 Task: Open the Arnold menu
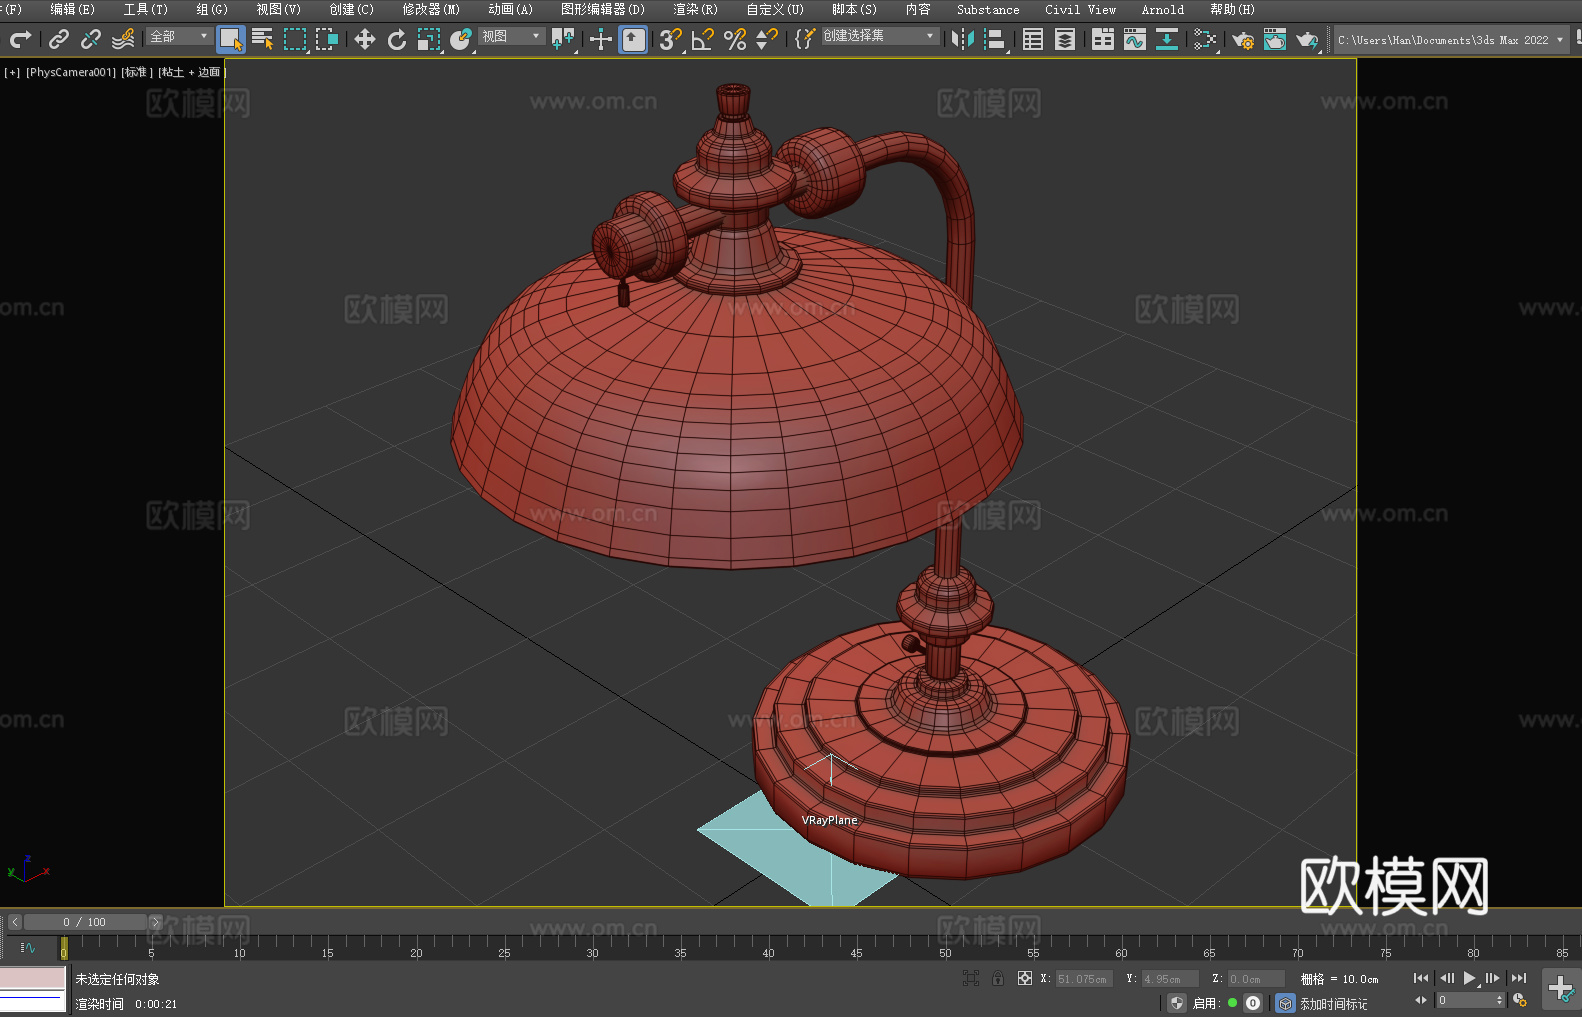coord(1163,9)
